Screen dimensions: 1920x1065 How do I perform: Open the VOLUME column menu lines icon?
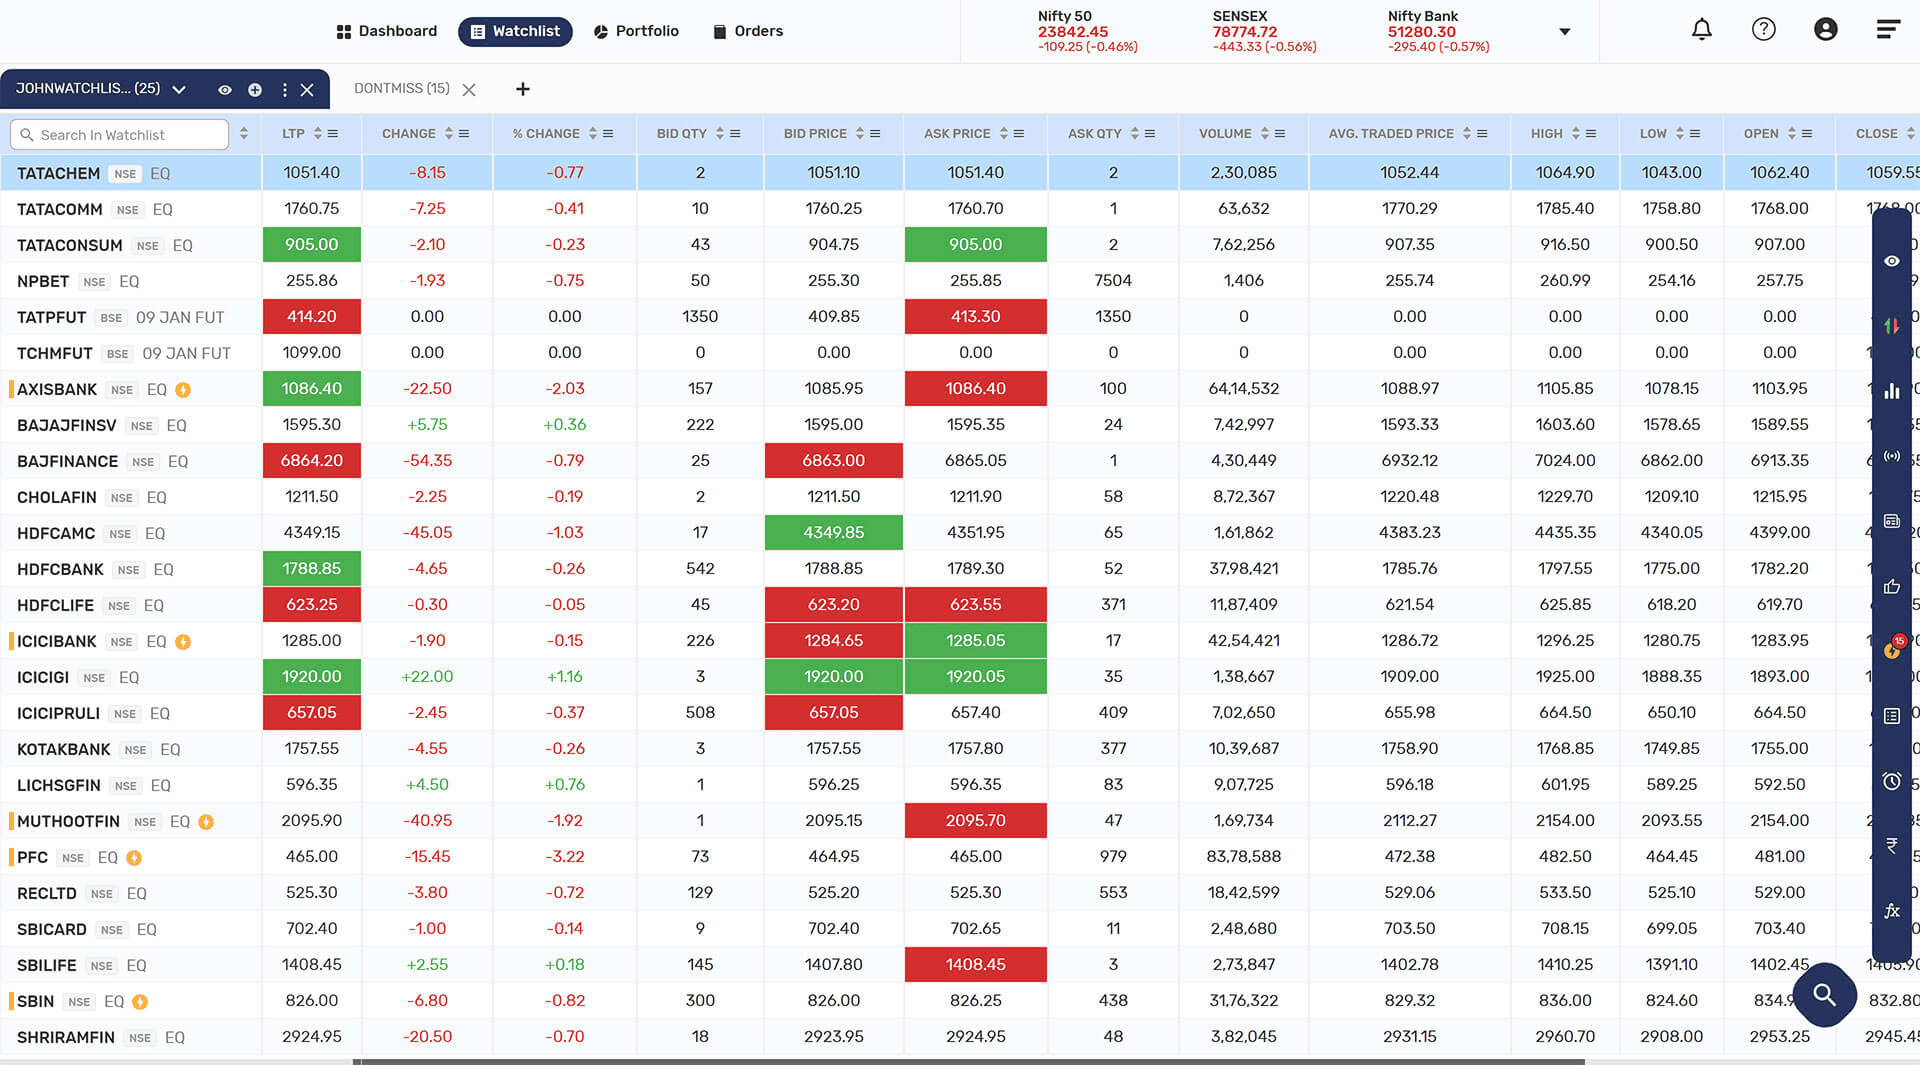point(1280,134)
